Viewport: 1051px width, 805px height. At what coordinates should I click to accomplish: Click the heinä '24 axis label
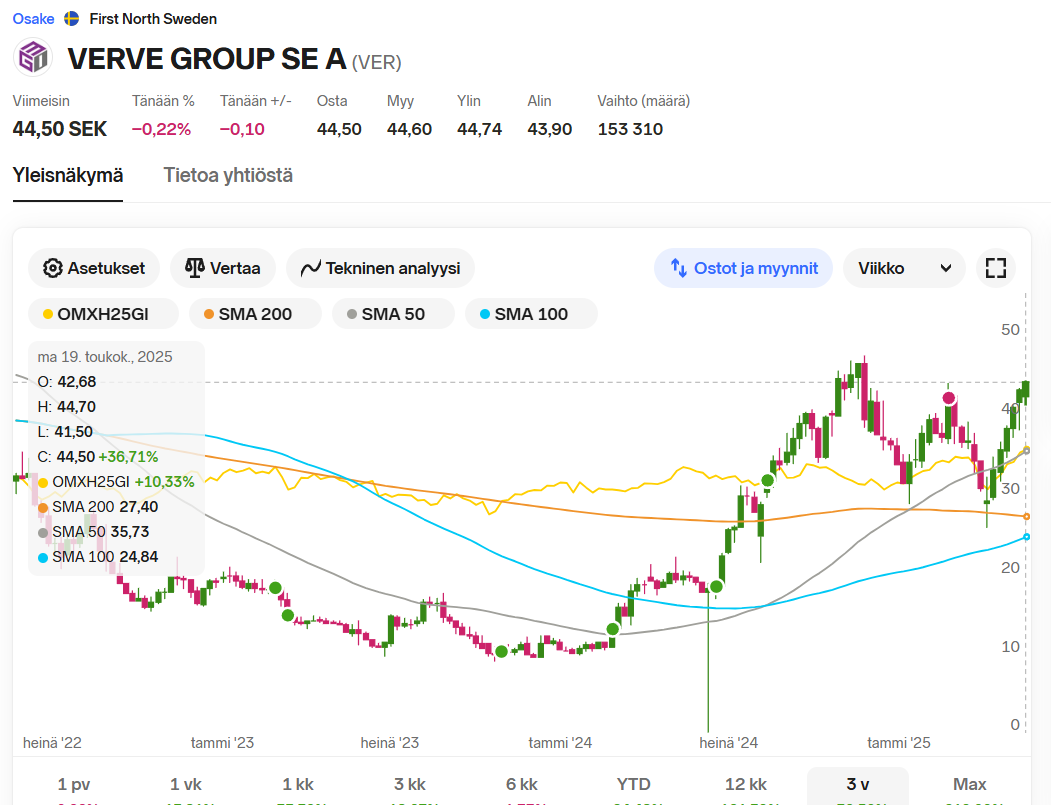[x=729, y=743]
